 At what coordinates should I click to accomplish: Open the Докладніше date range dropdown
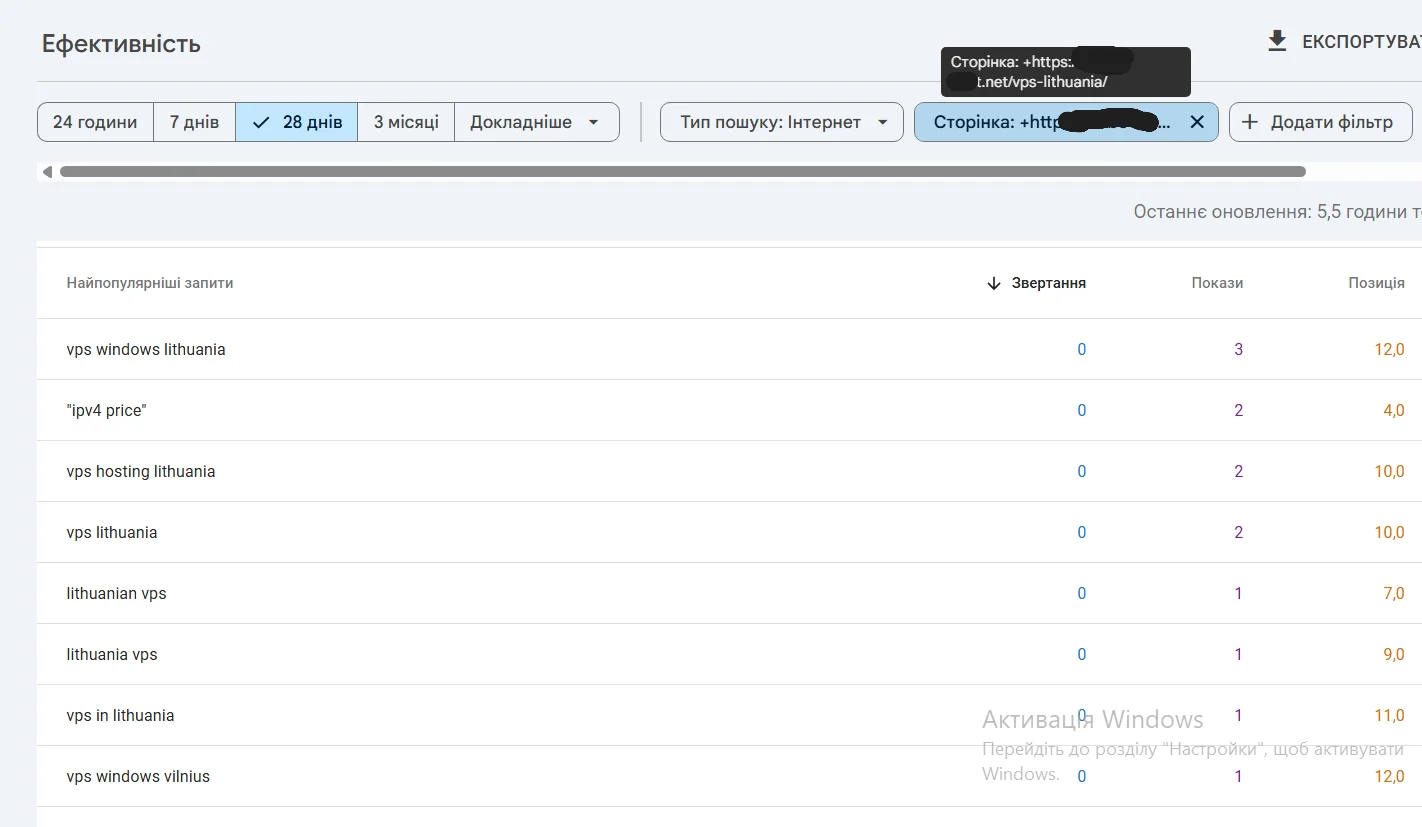[536, 121]
